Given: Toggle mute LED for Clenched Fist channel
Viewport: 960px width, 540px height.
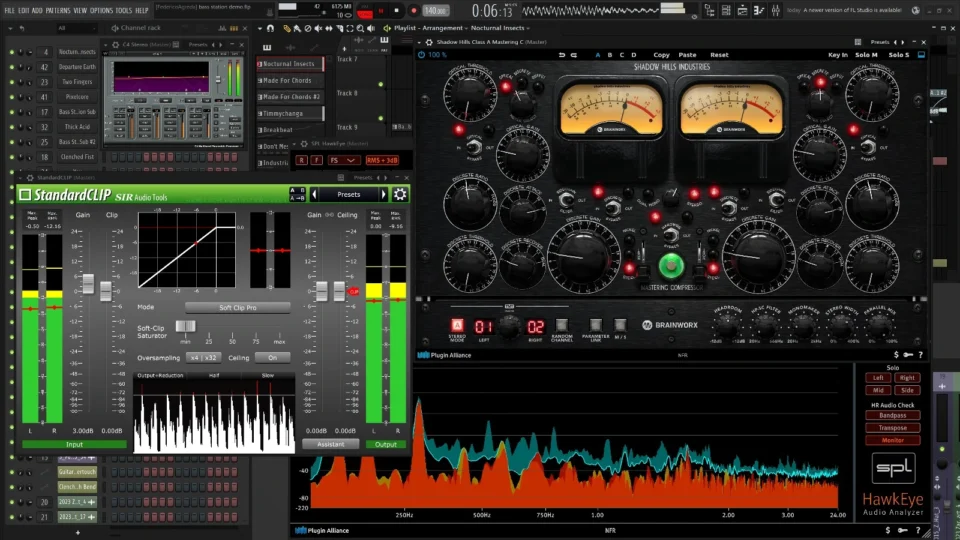Looking at the screenshot, I should tap(12, 157).
